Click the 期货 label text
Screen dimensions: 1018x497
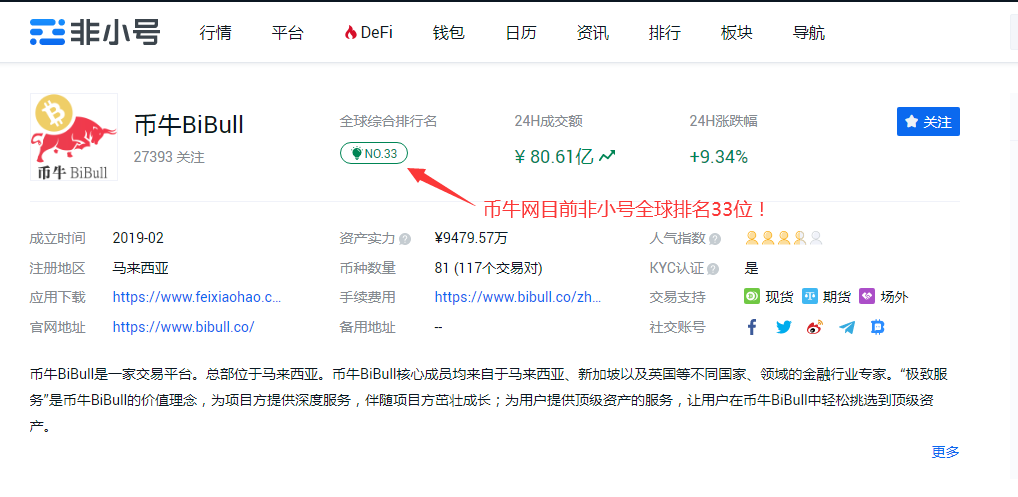point(837,297)
